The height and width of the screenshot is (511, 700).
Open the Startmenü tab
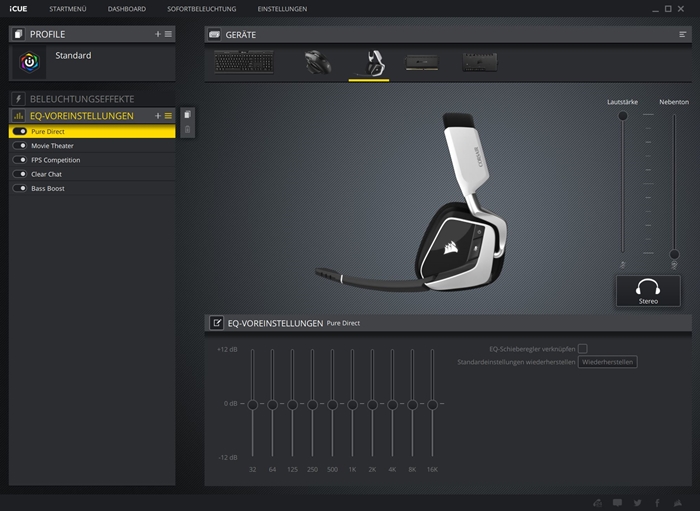[68, 9]
